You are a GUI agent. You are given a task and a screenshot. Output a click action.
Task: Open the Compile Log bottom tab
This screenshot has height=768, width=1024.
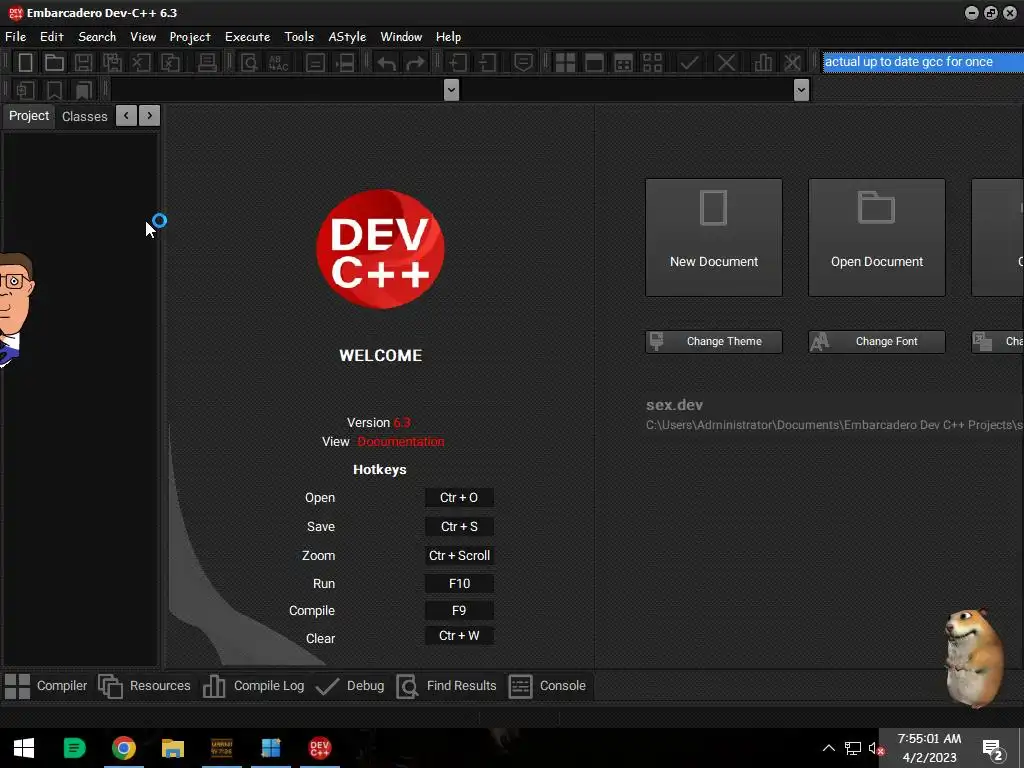(253, 686)
